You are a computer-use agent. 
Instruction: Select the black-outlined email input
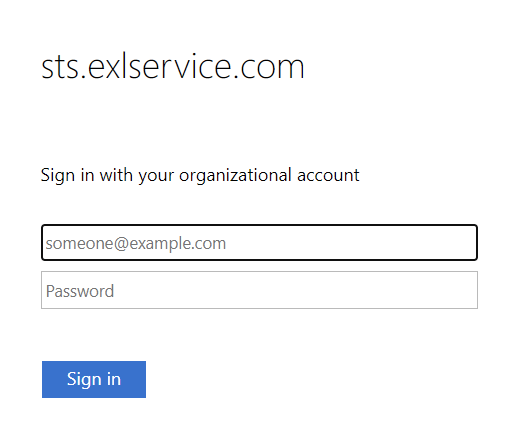pyautogui.click(x=259, y=242)
